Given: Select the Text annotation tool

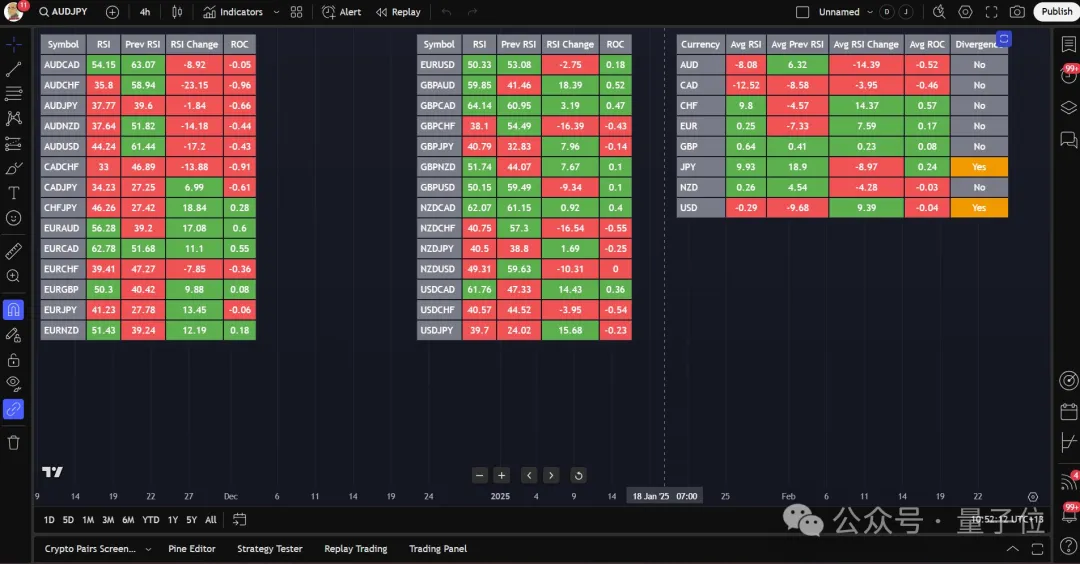Looking at the screenshot, I should coord(14,193).
